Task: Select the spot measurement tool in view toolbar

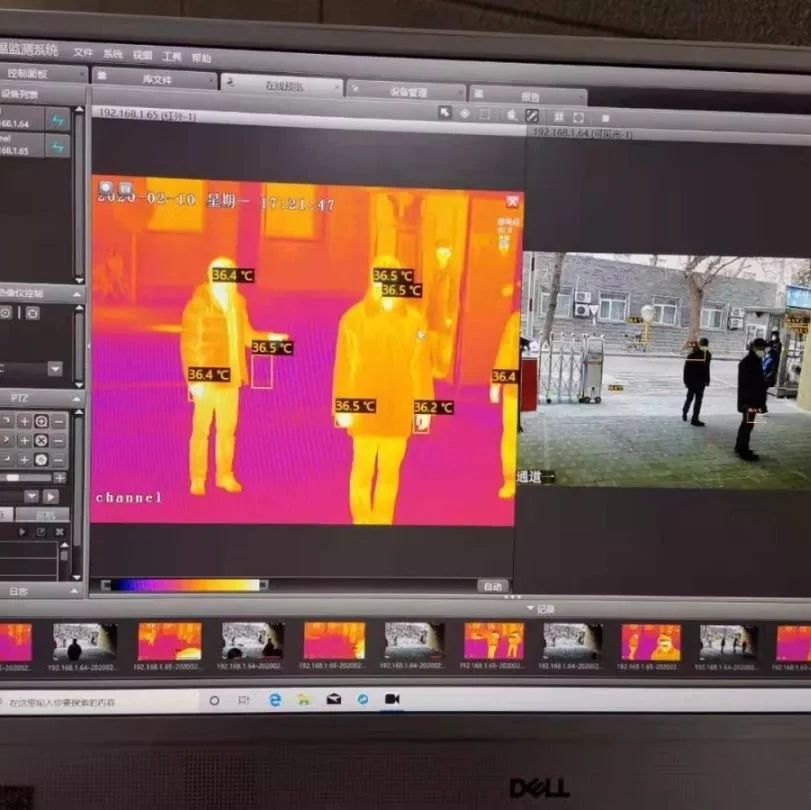Action: pos(464,113)
